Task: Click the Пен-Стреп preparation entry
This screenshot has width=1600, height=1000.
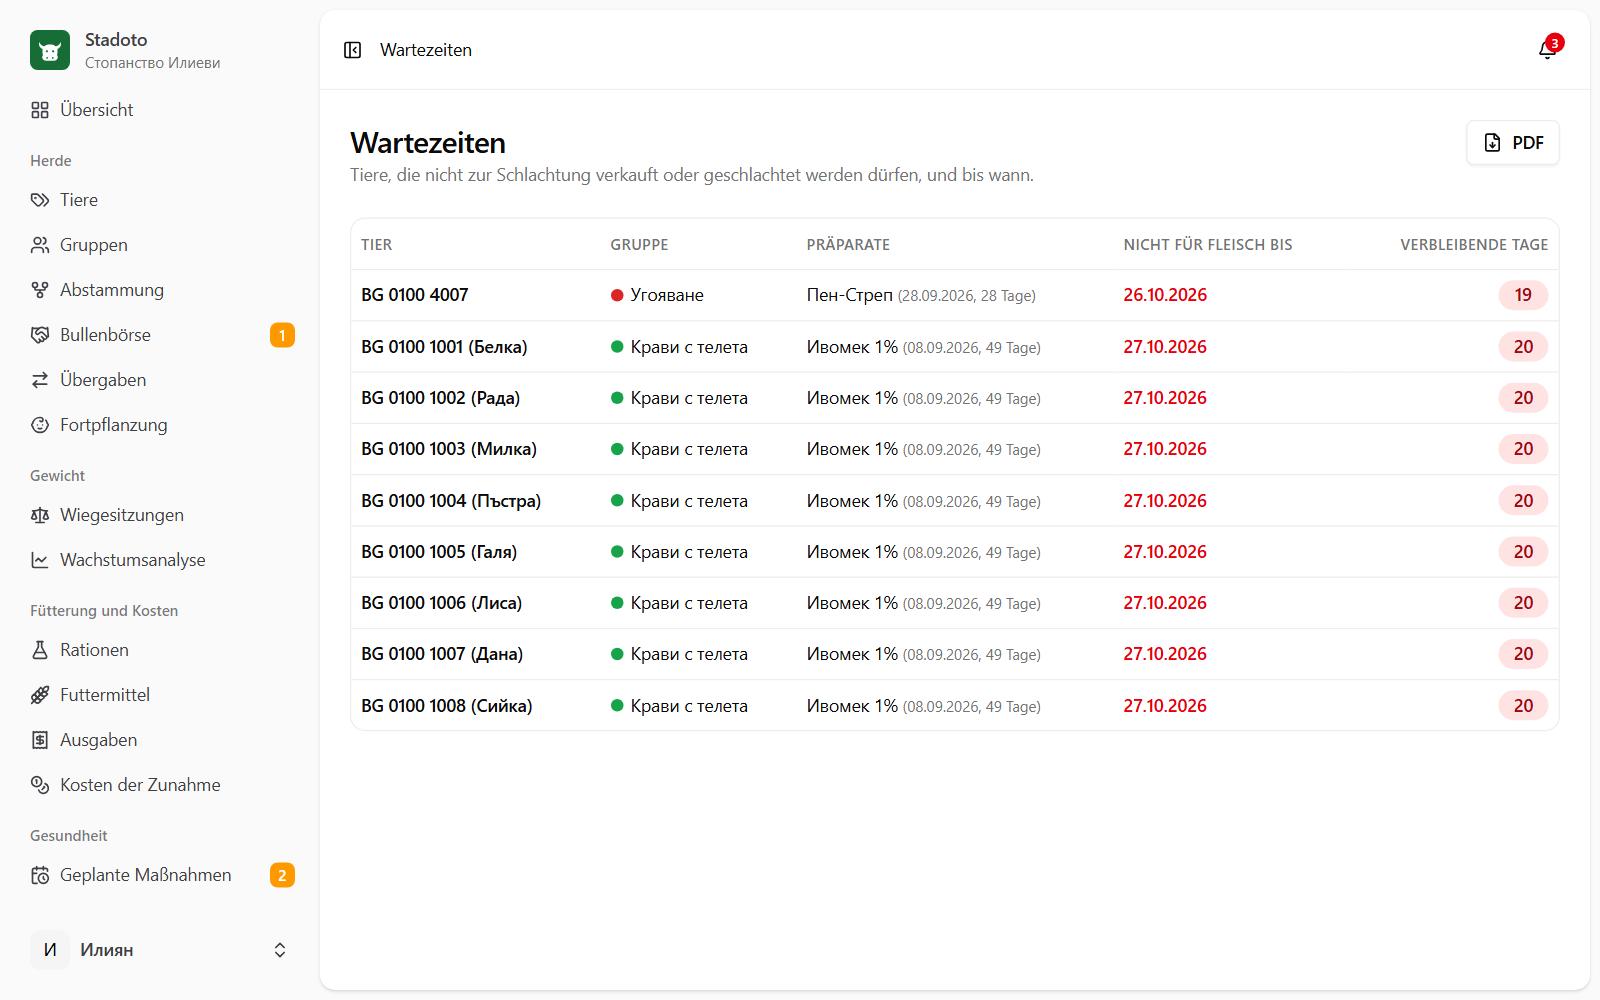Action: tap(921, 295)
